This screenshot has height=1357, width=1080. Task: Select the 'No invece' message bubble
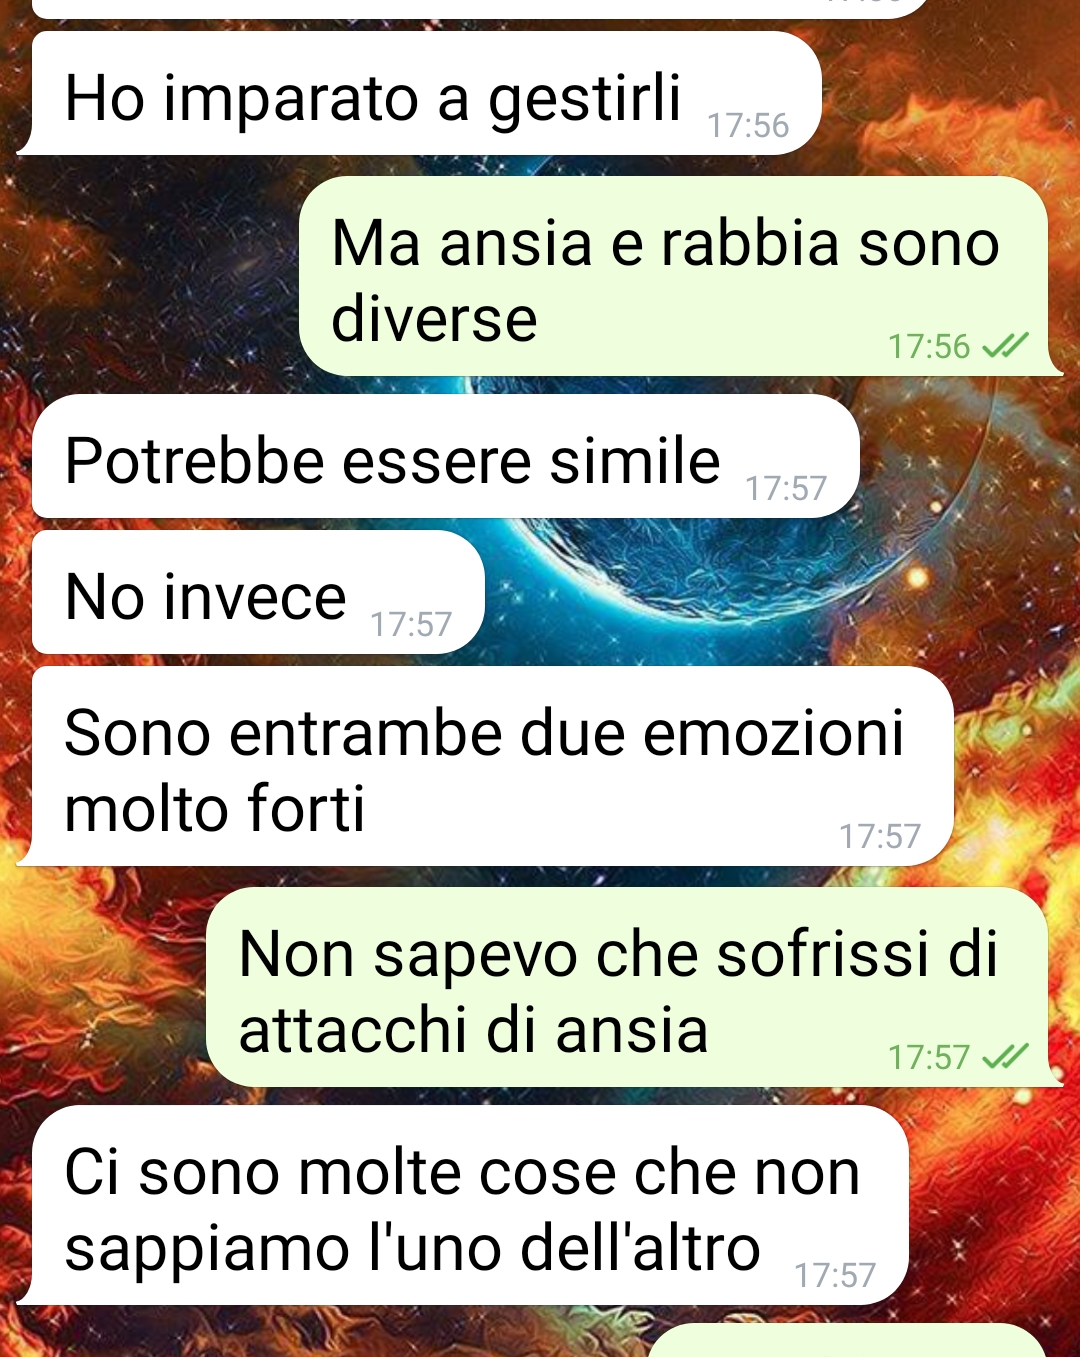(x=258, y=592)
